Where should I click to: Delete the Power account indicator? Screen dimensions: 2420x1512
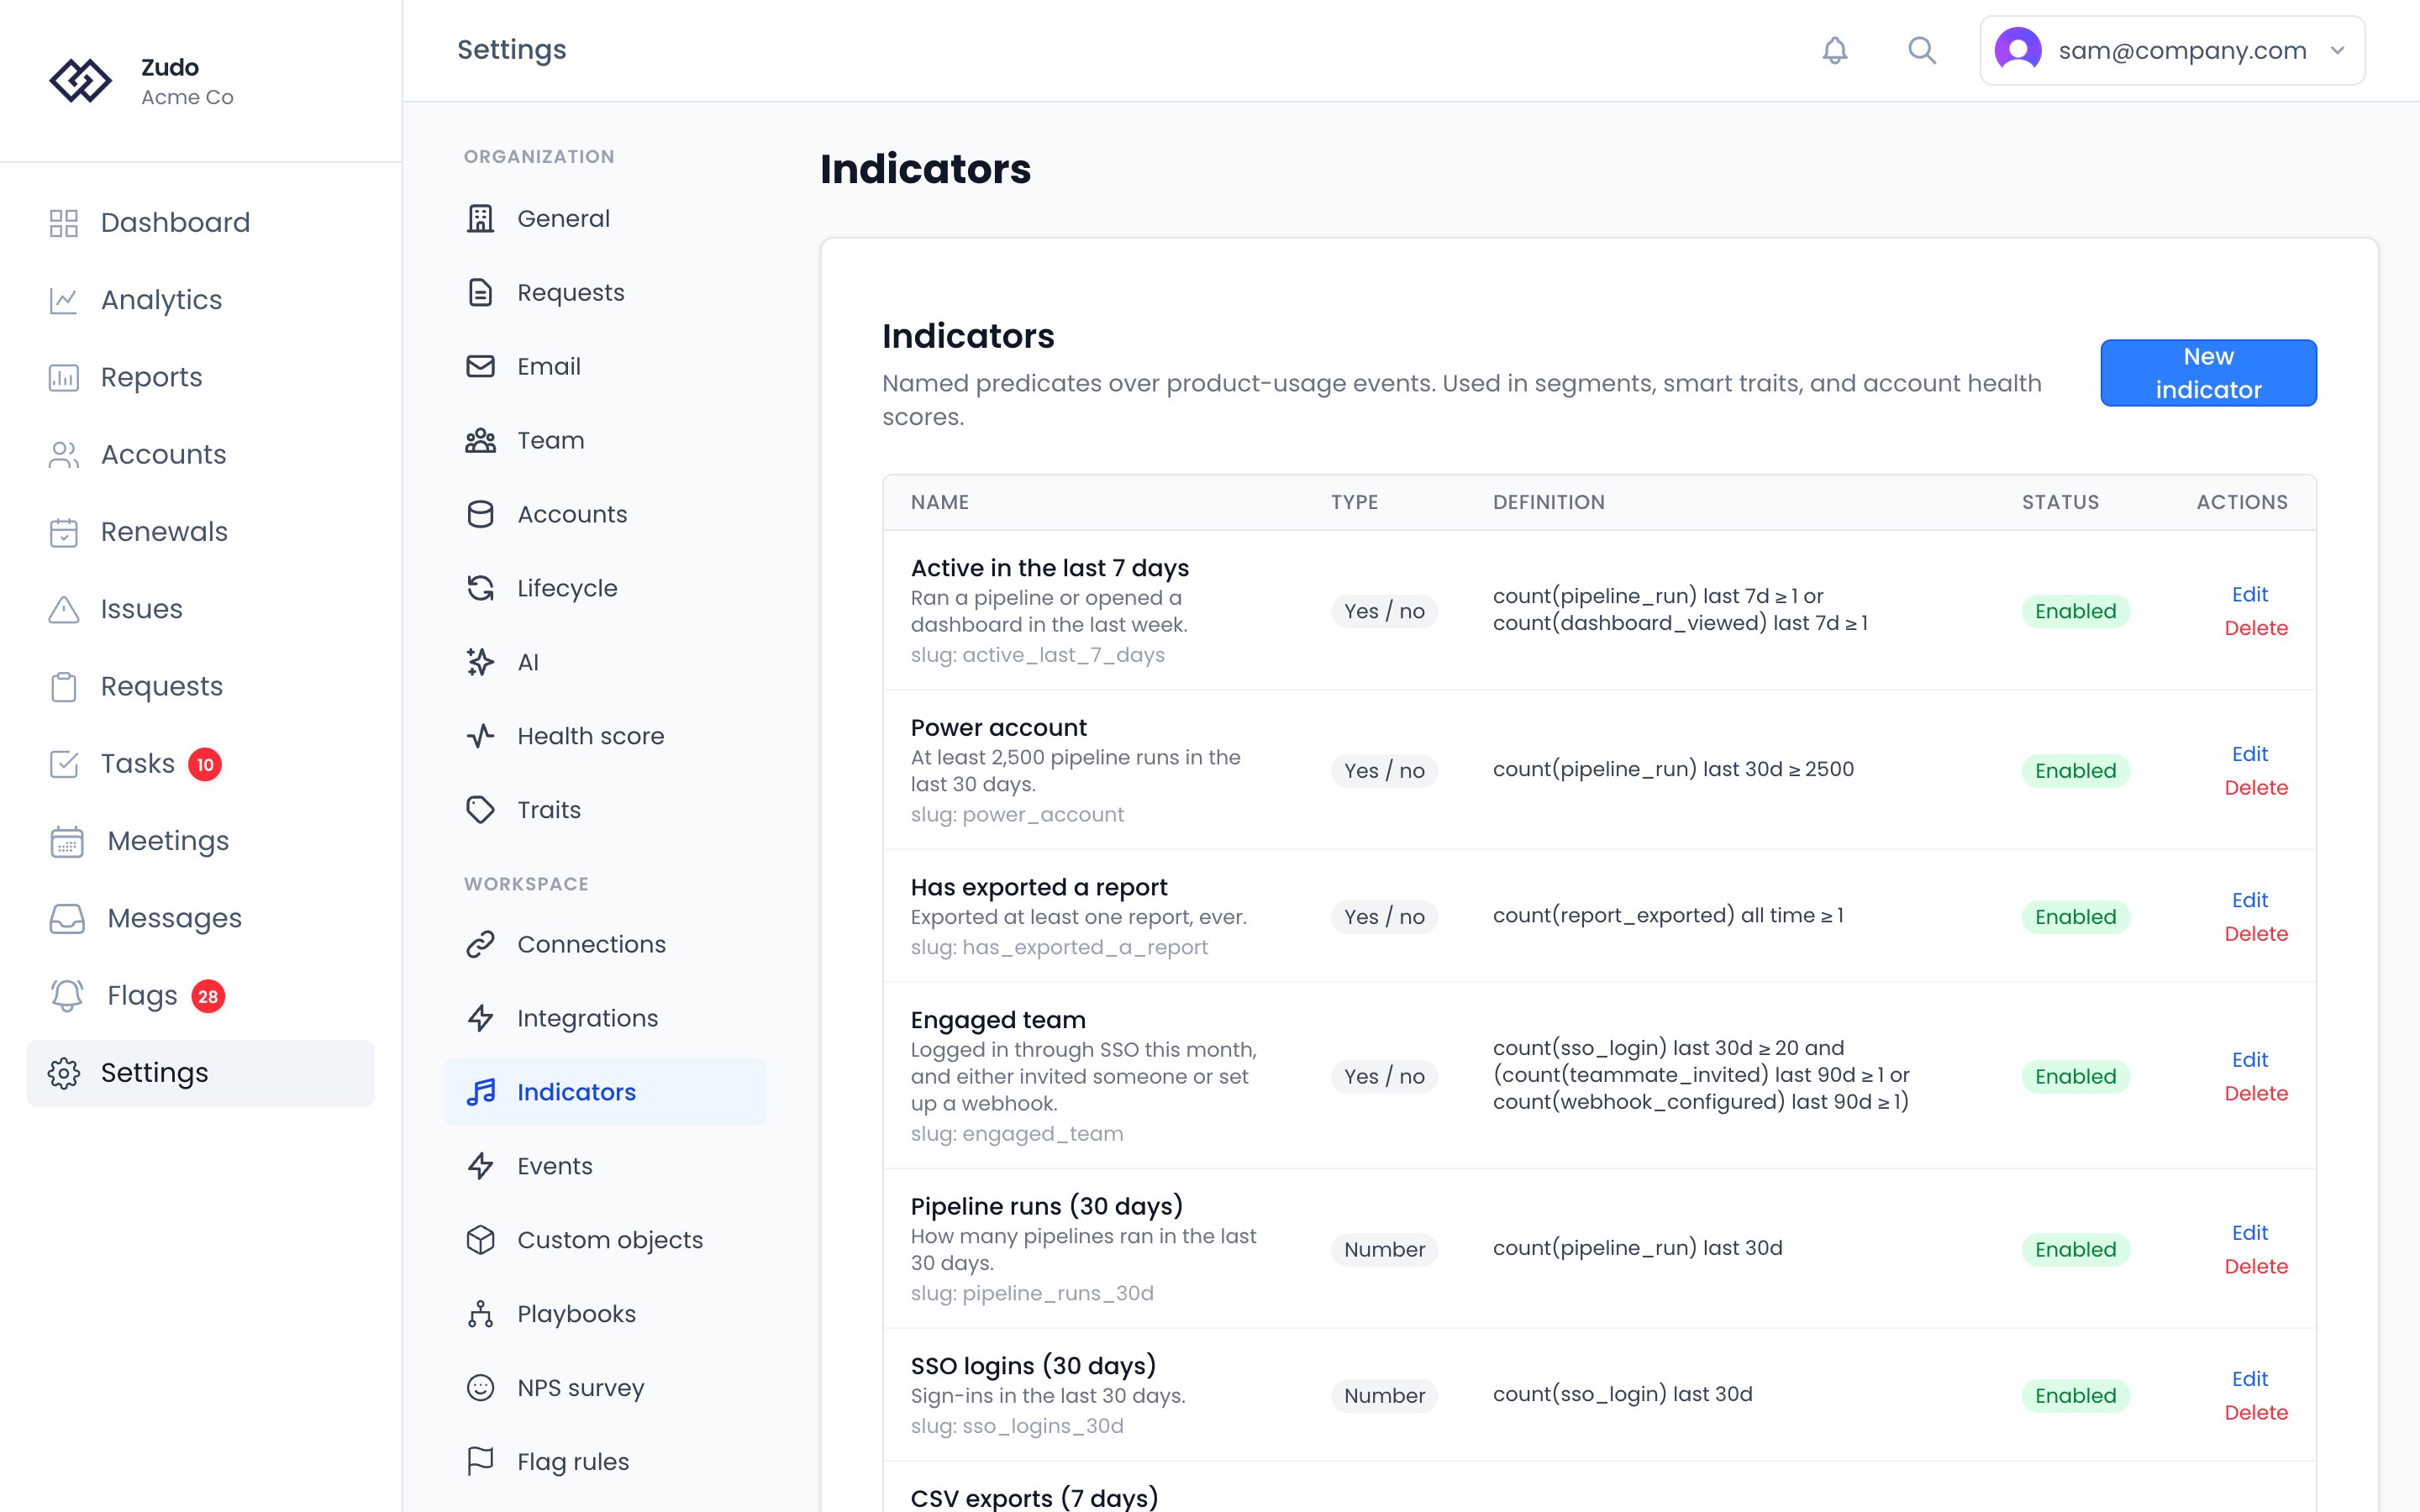[x=2256, y=788]
